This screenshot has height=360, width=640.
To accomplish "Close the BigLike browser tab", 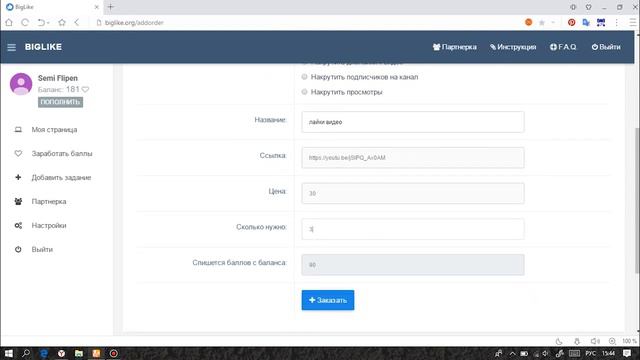I will [x=97, y=7].
